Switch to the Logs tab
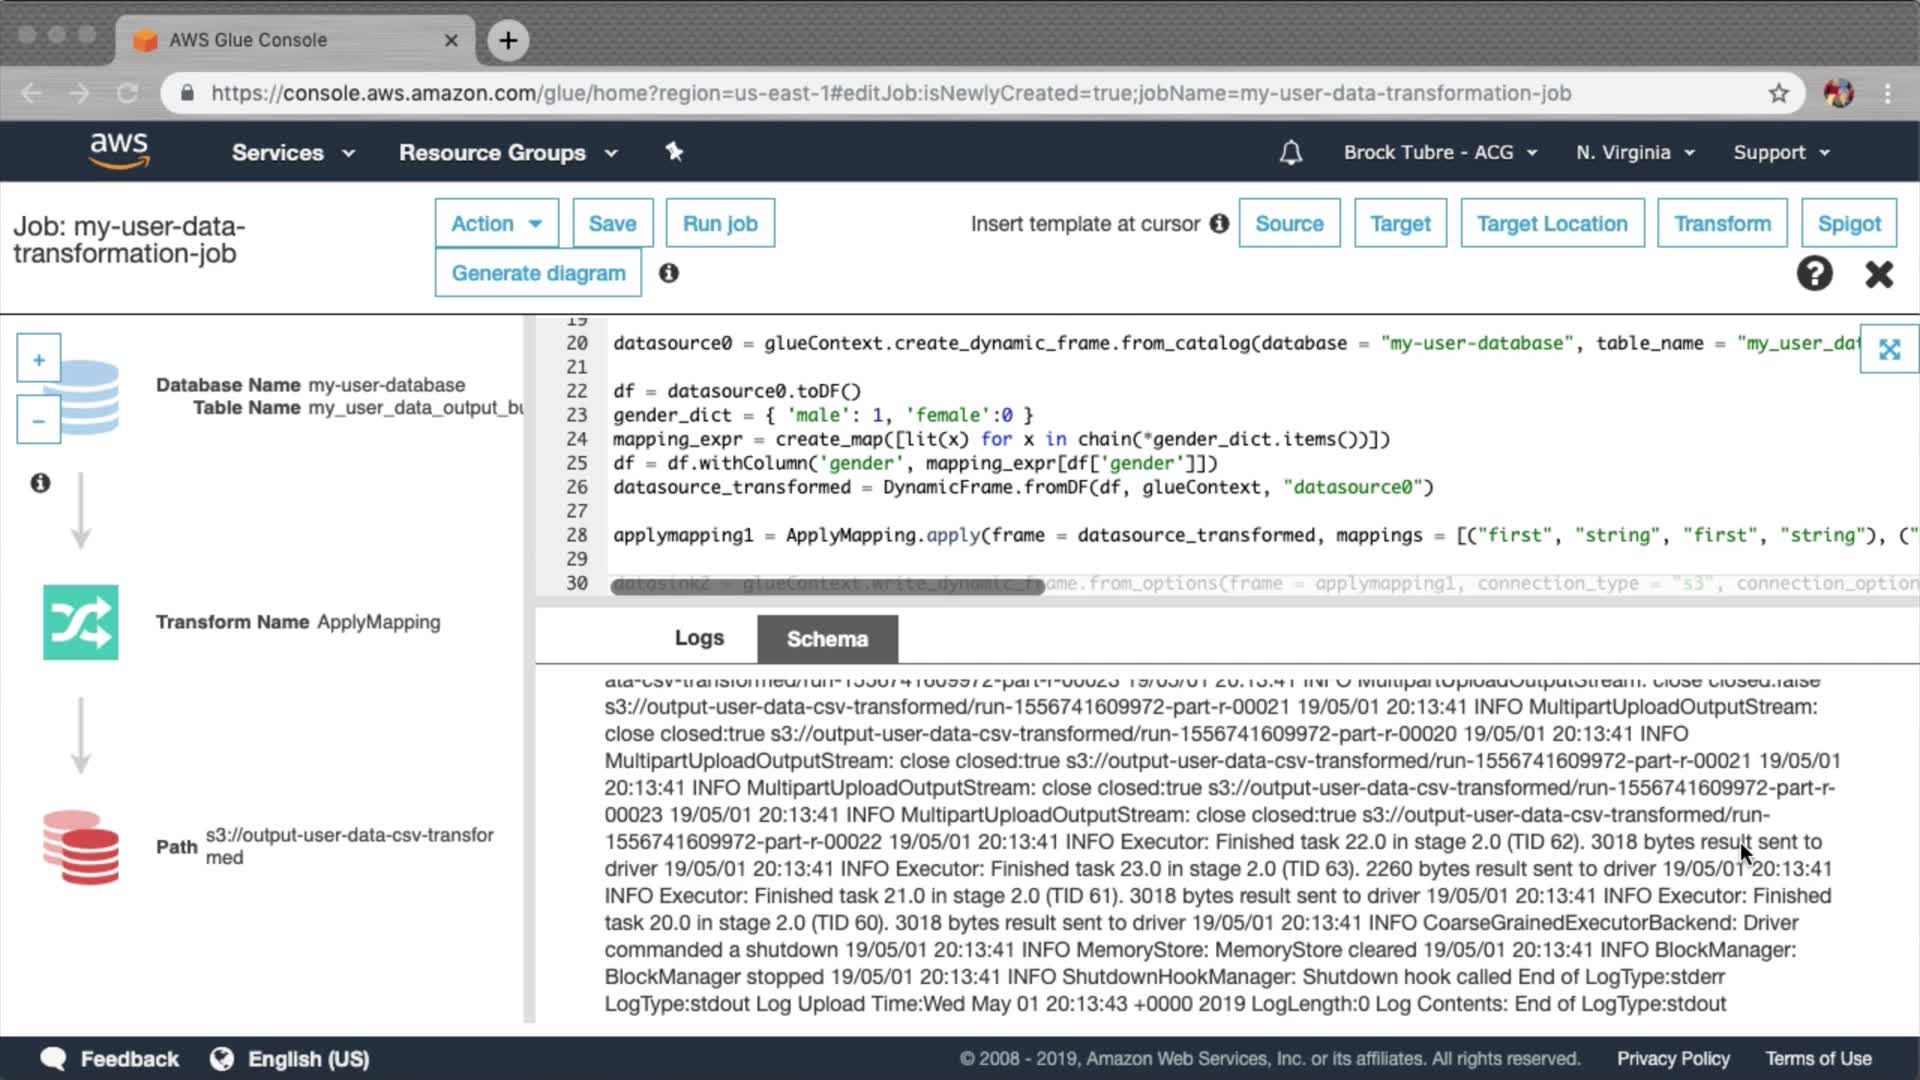This screenshot has width=1920, height=1080. [699, 638]
